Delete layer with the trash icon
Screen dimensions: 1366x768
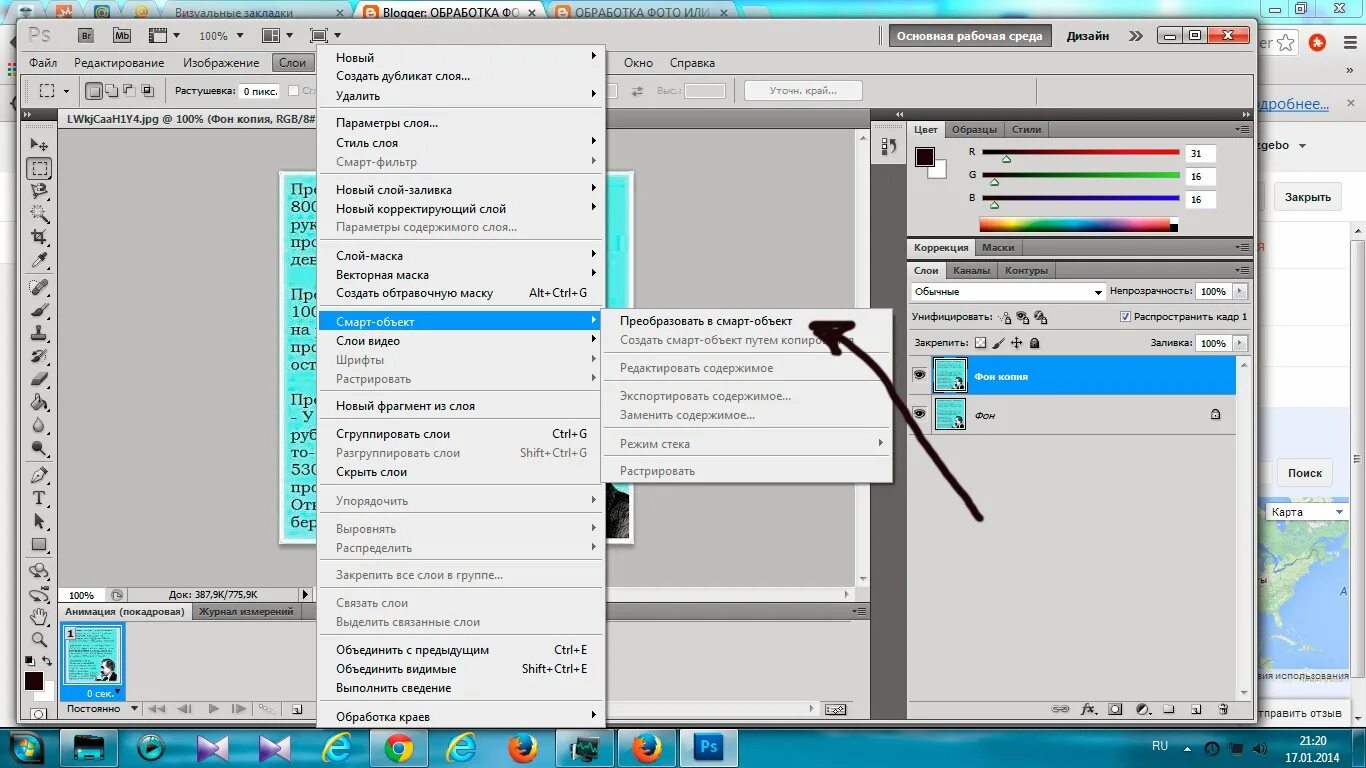pyautogui.click(x=1222, y=709)
